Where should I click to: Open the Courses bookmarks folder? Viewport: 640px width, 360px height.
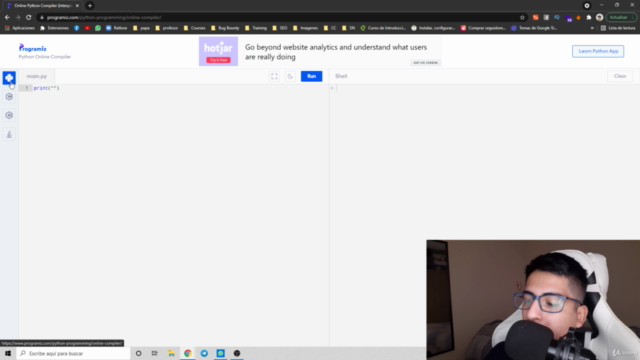click(x=195, y=28)
